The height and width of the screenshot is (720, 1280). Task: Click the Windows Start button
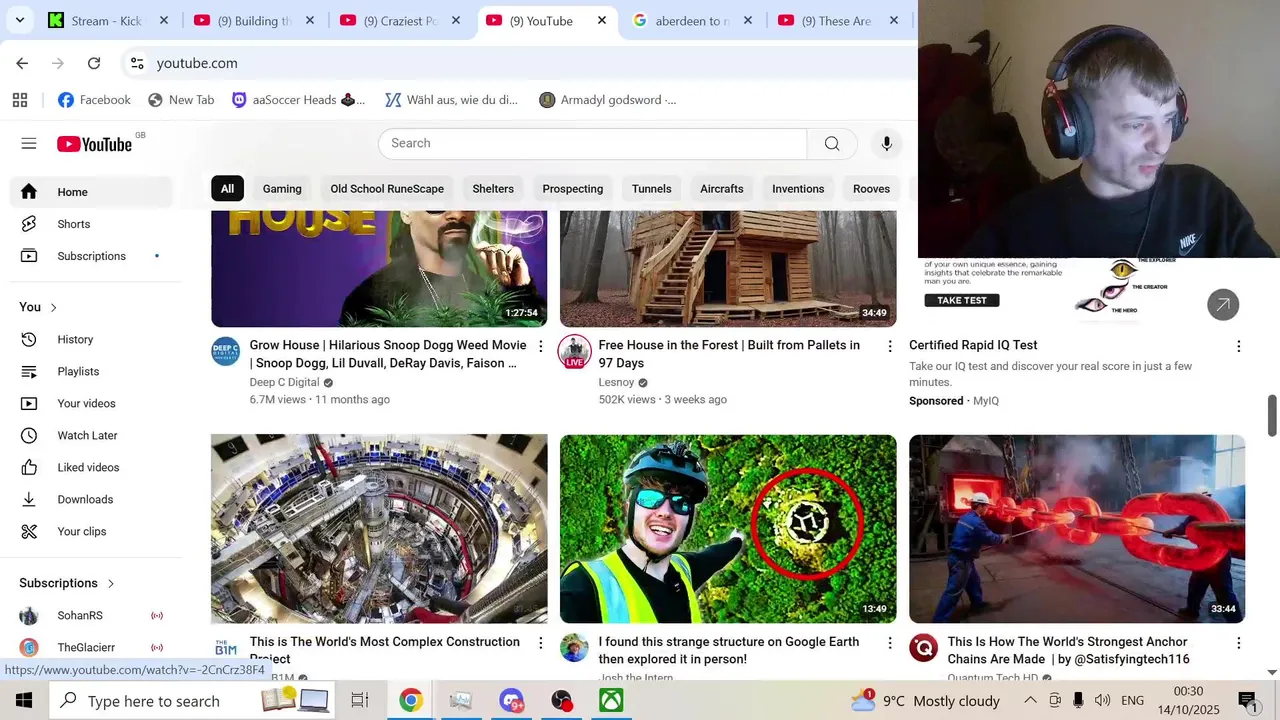click(24, 701)
